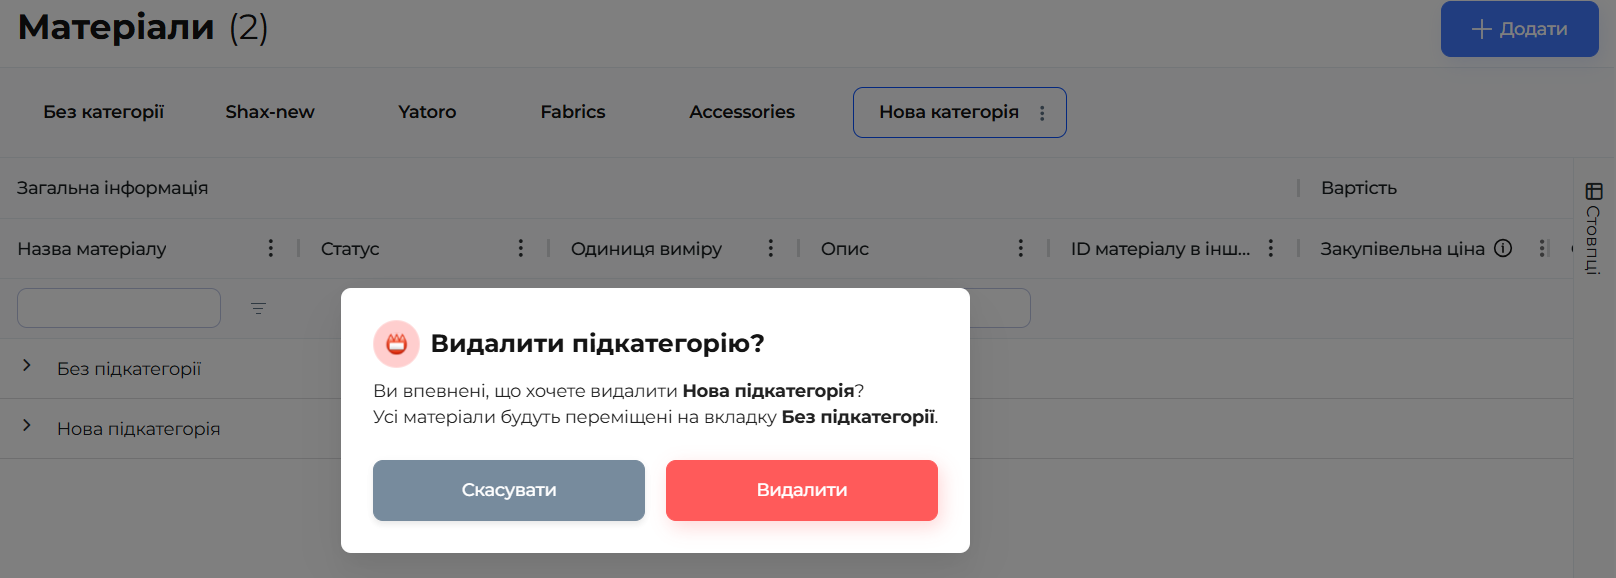Click the Додати button
This screenshot has height=578, width=1616.
(x=1519, y=29)
